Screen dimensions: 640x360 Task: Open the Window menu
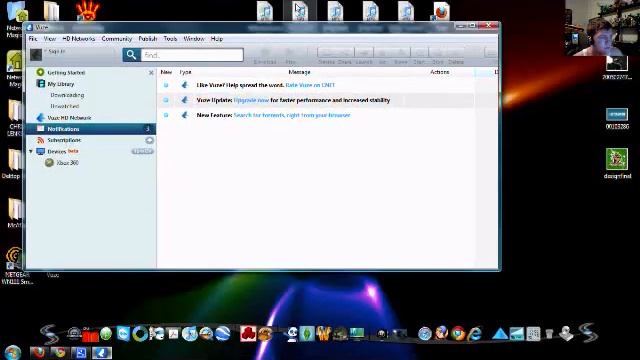click(194, 39)
